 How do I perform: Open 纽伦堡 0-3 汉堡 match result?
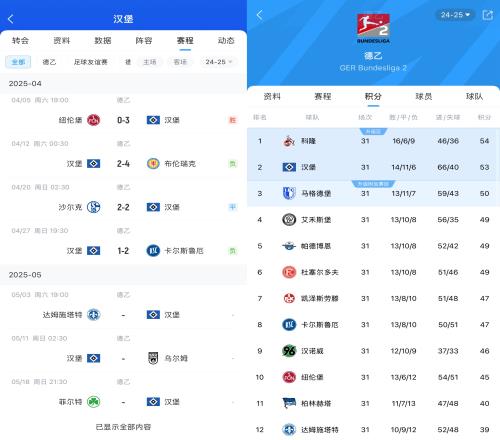click(x=123, y=120)
